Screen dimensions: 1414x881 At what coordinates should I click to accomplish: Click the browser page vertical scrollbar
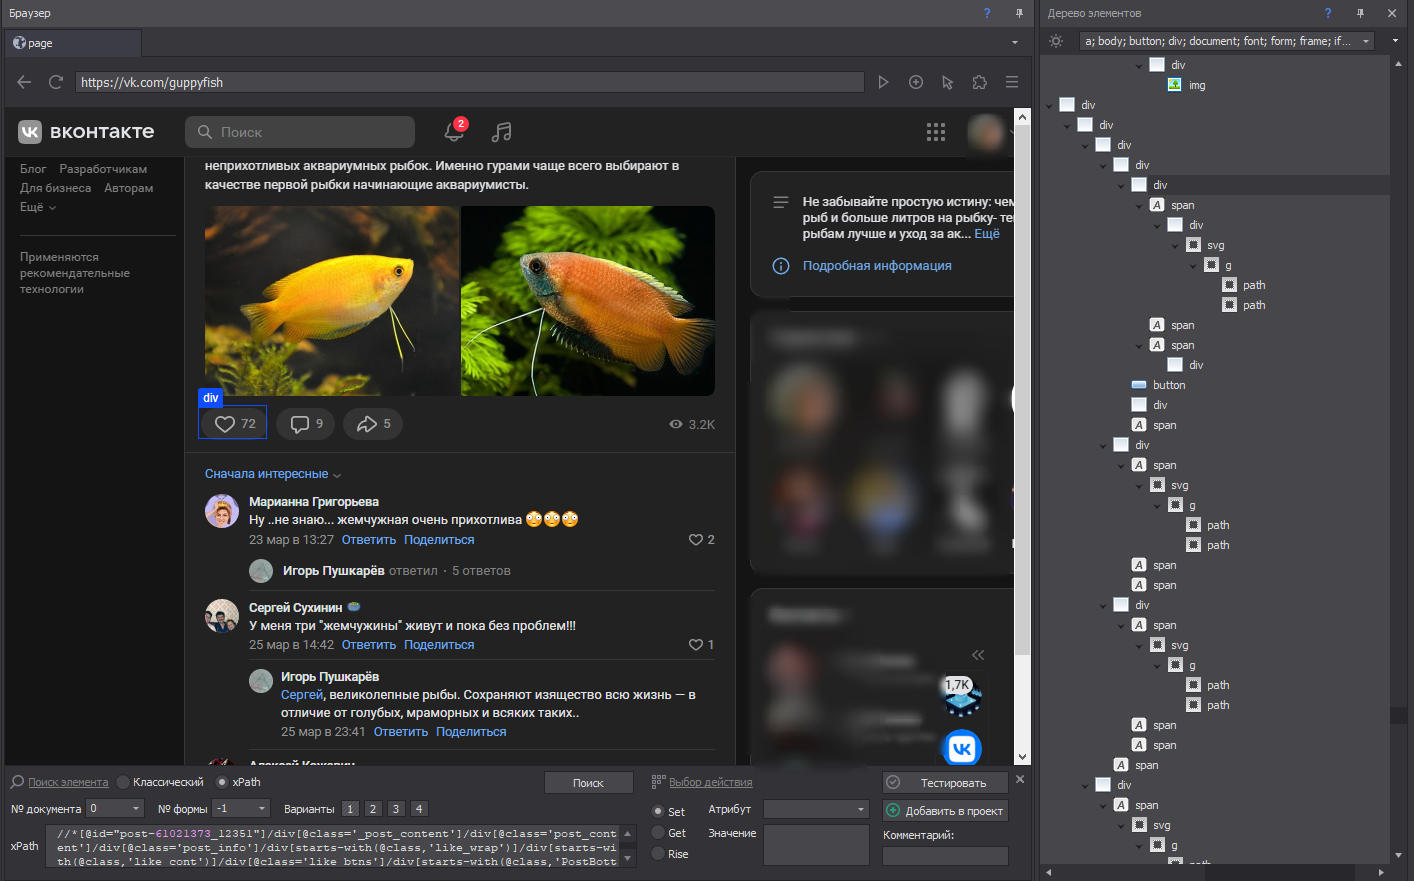tap(1022, 390)
